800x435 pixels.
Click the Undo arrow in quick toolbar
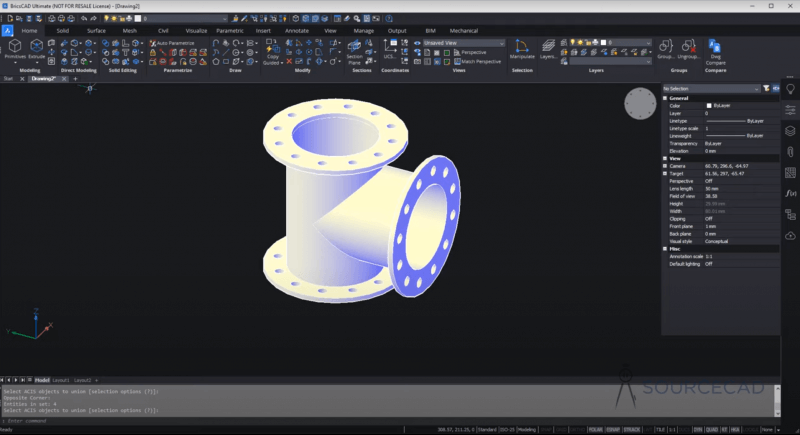[x=84, y=18]
